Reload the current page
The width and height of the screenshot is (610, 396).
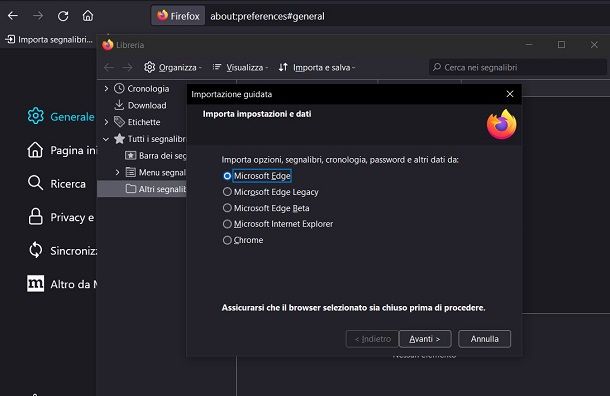click(63, 16)
